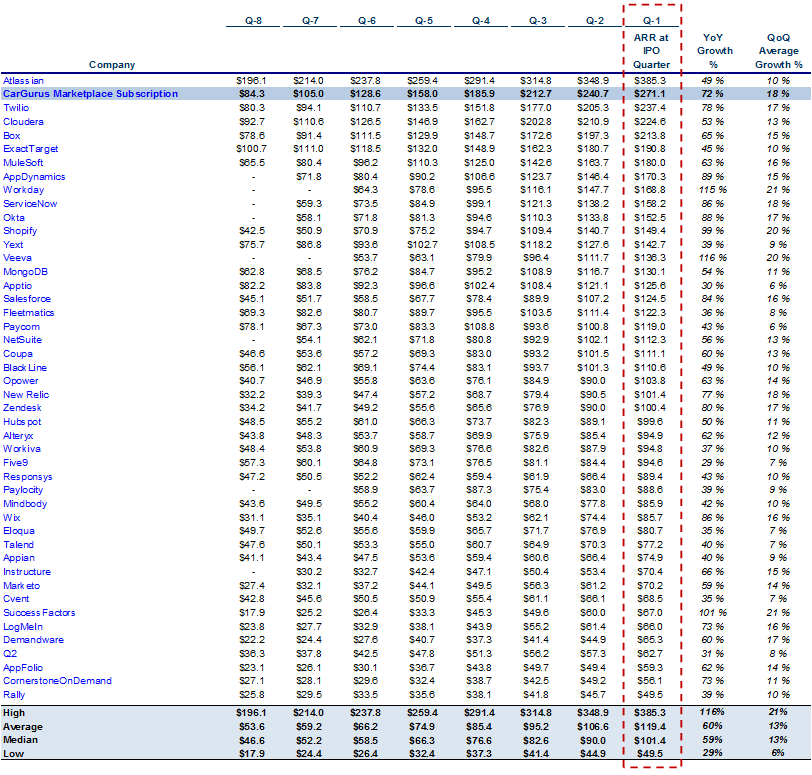Select the CarGurus Marketplace Subscription row label
The height and width of the screenshot is (775, 812).
[90, 94]
